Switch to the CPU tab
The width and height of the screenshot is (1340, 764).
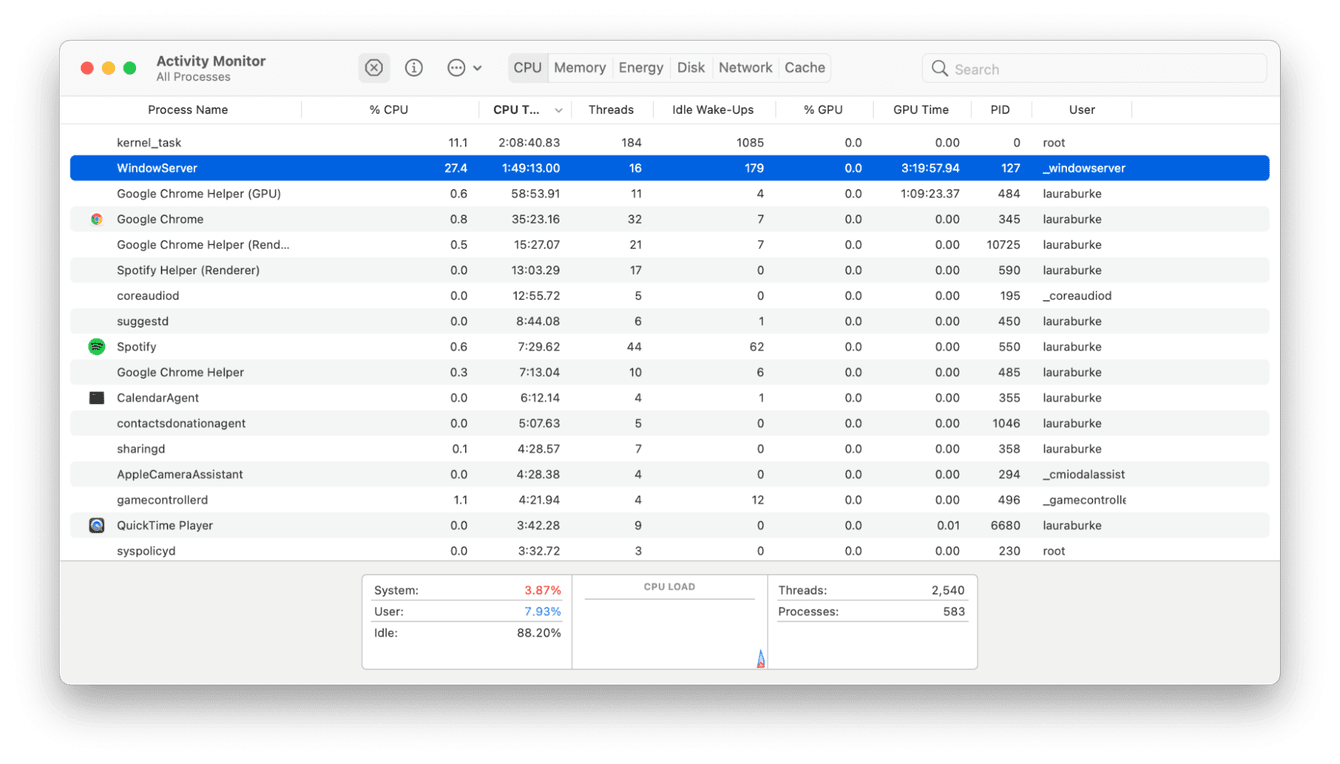point(528,68)
